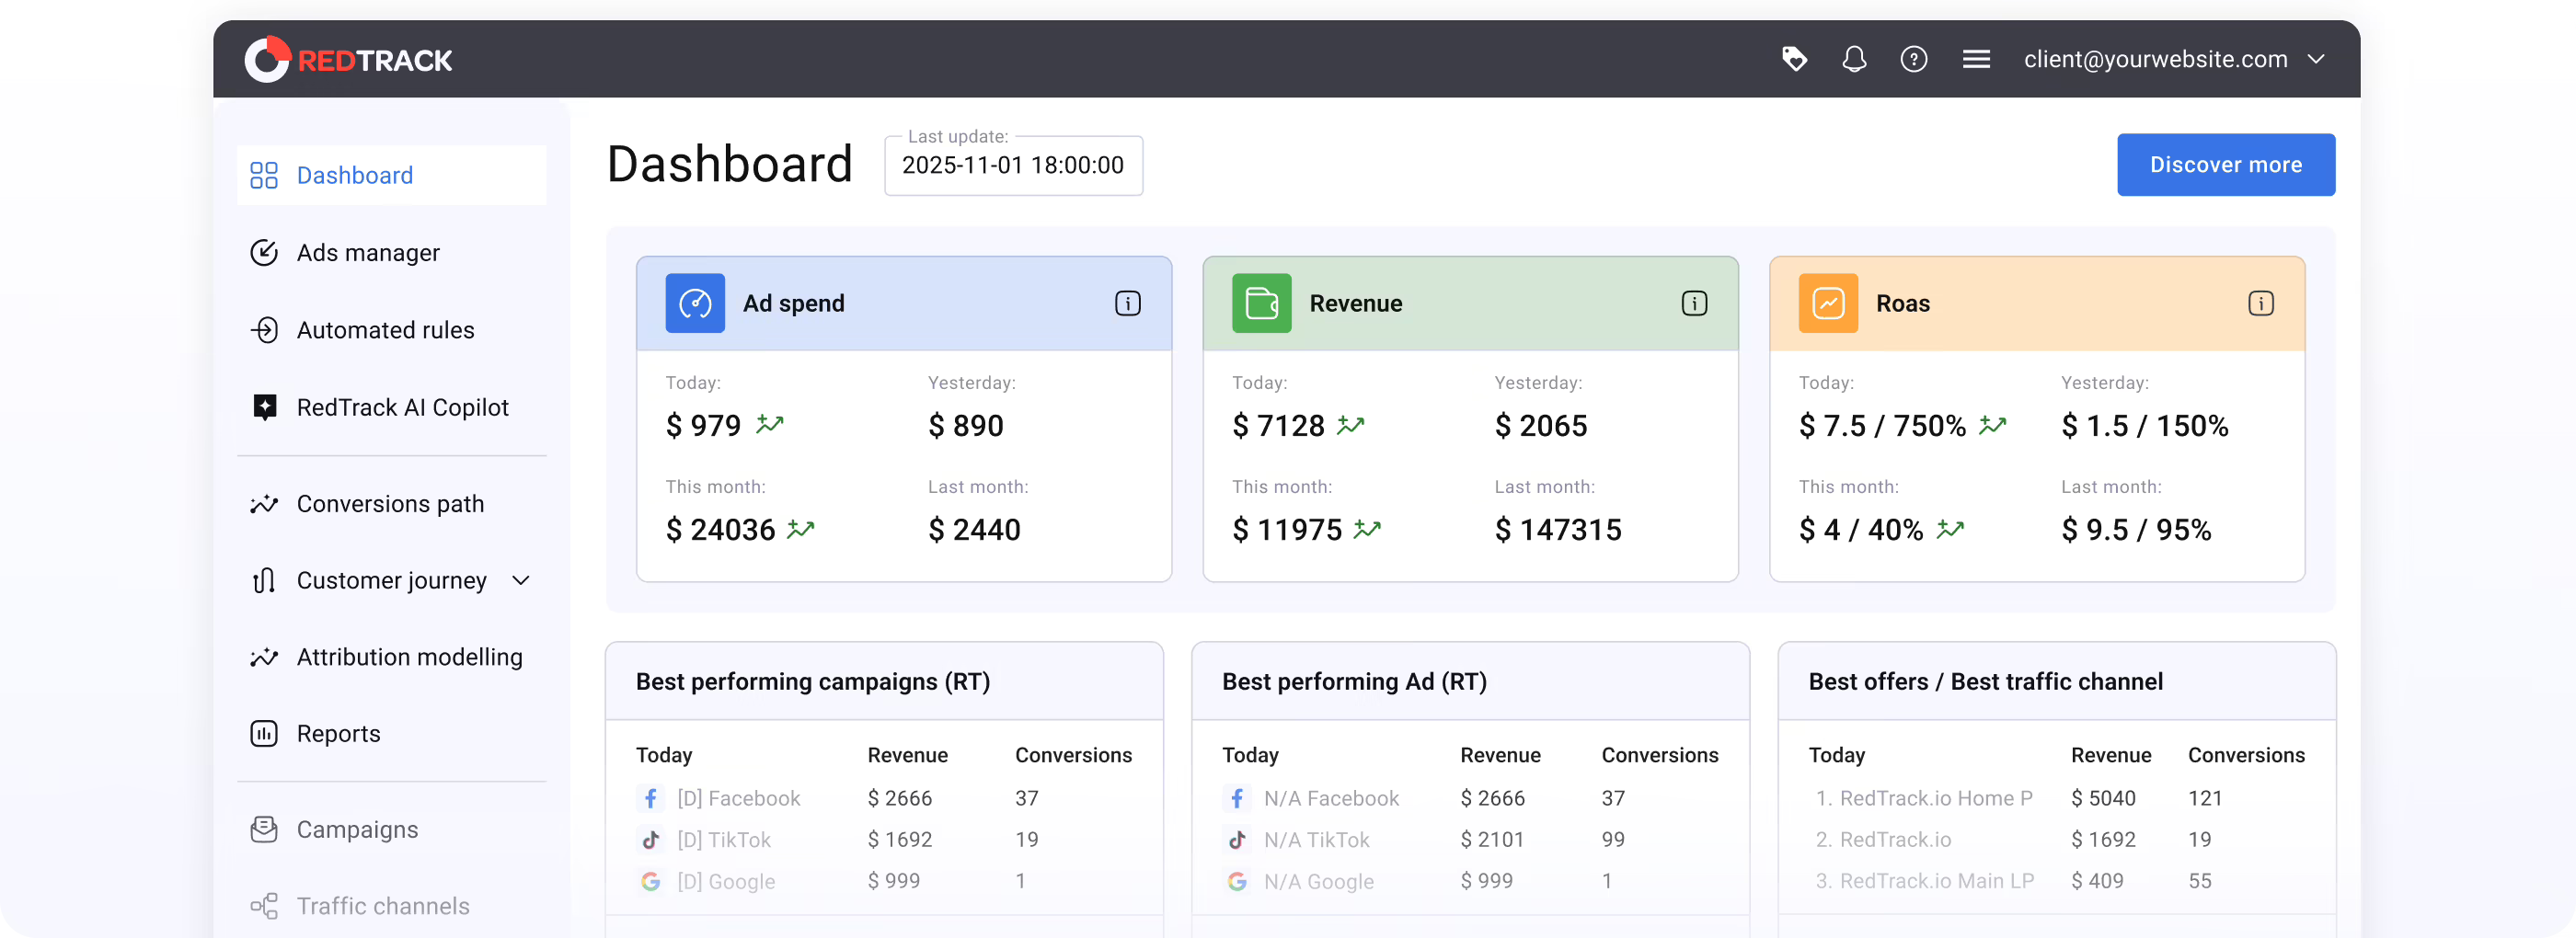Viewport: 2576px width, 938px height.
Task: Select the 1. RedTrack.io Home P offer
Action: pos(2056,799)
